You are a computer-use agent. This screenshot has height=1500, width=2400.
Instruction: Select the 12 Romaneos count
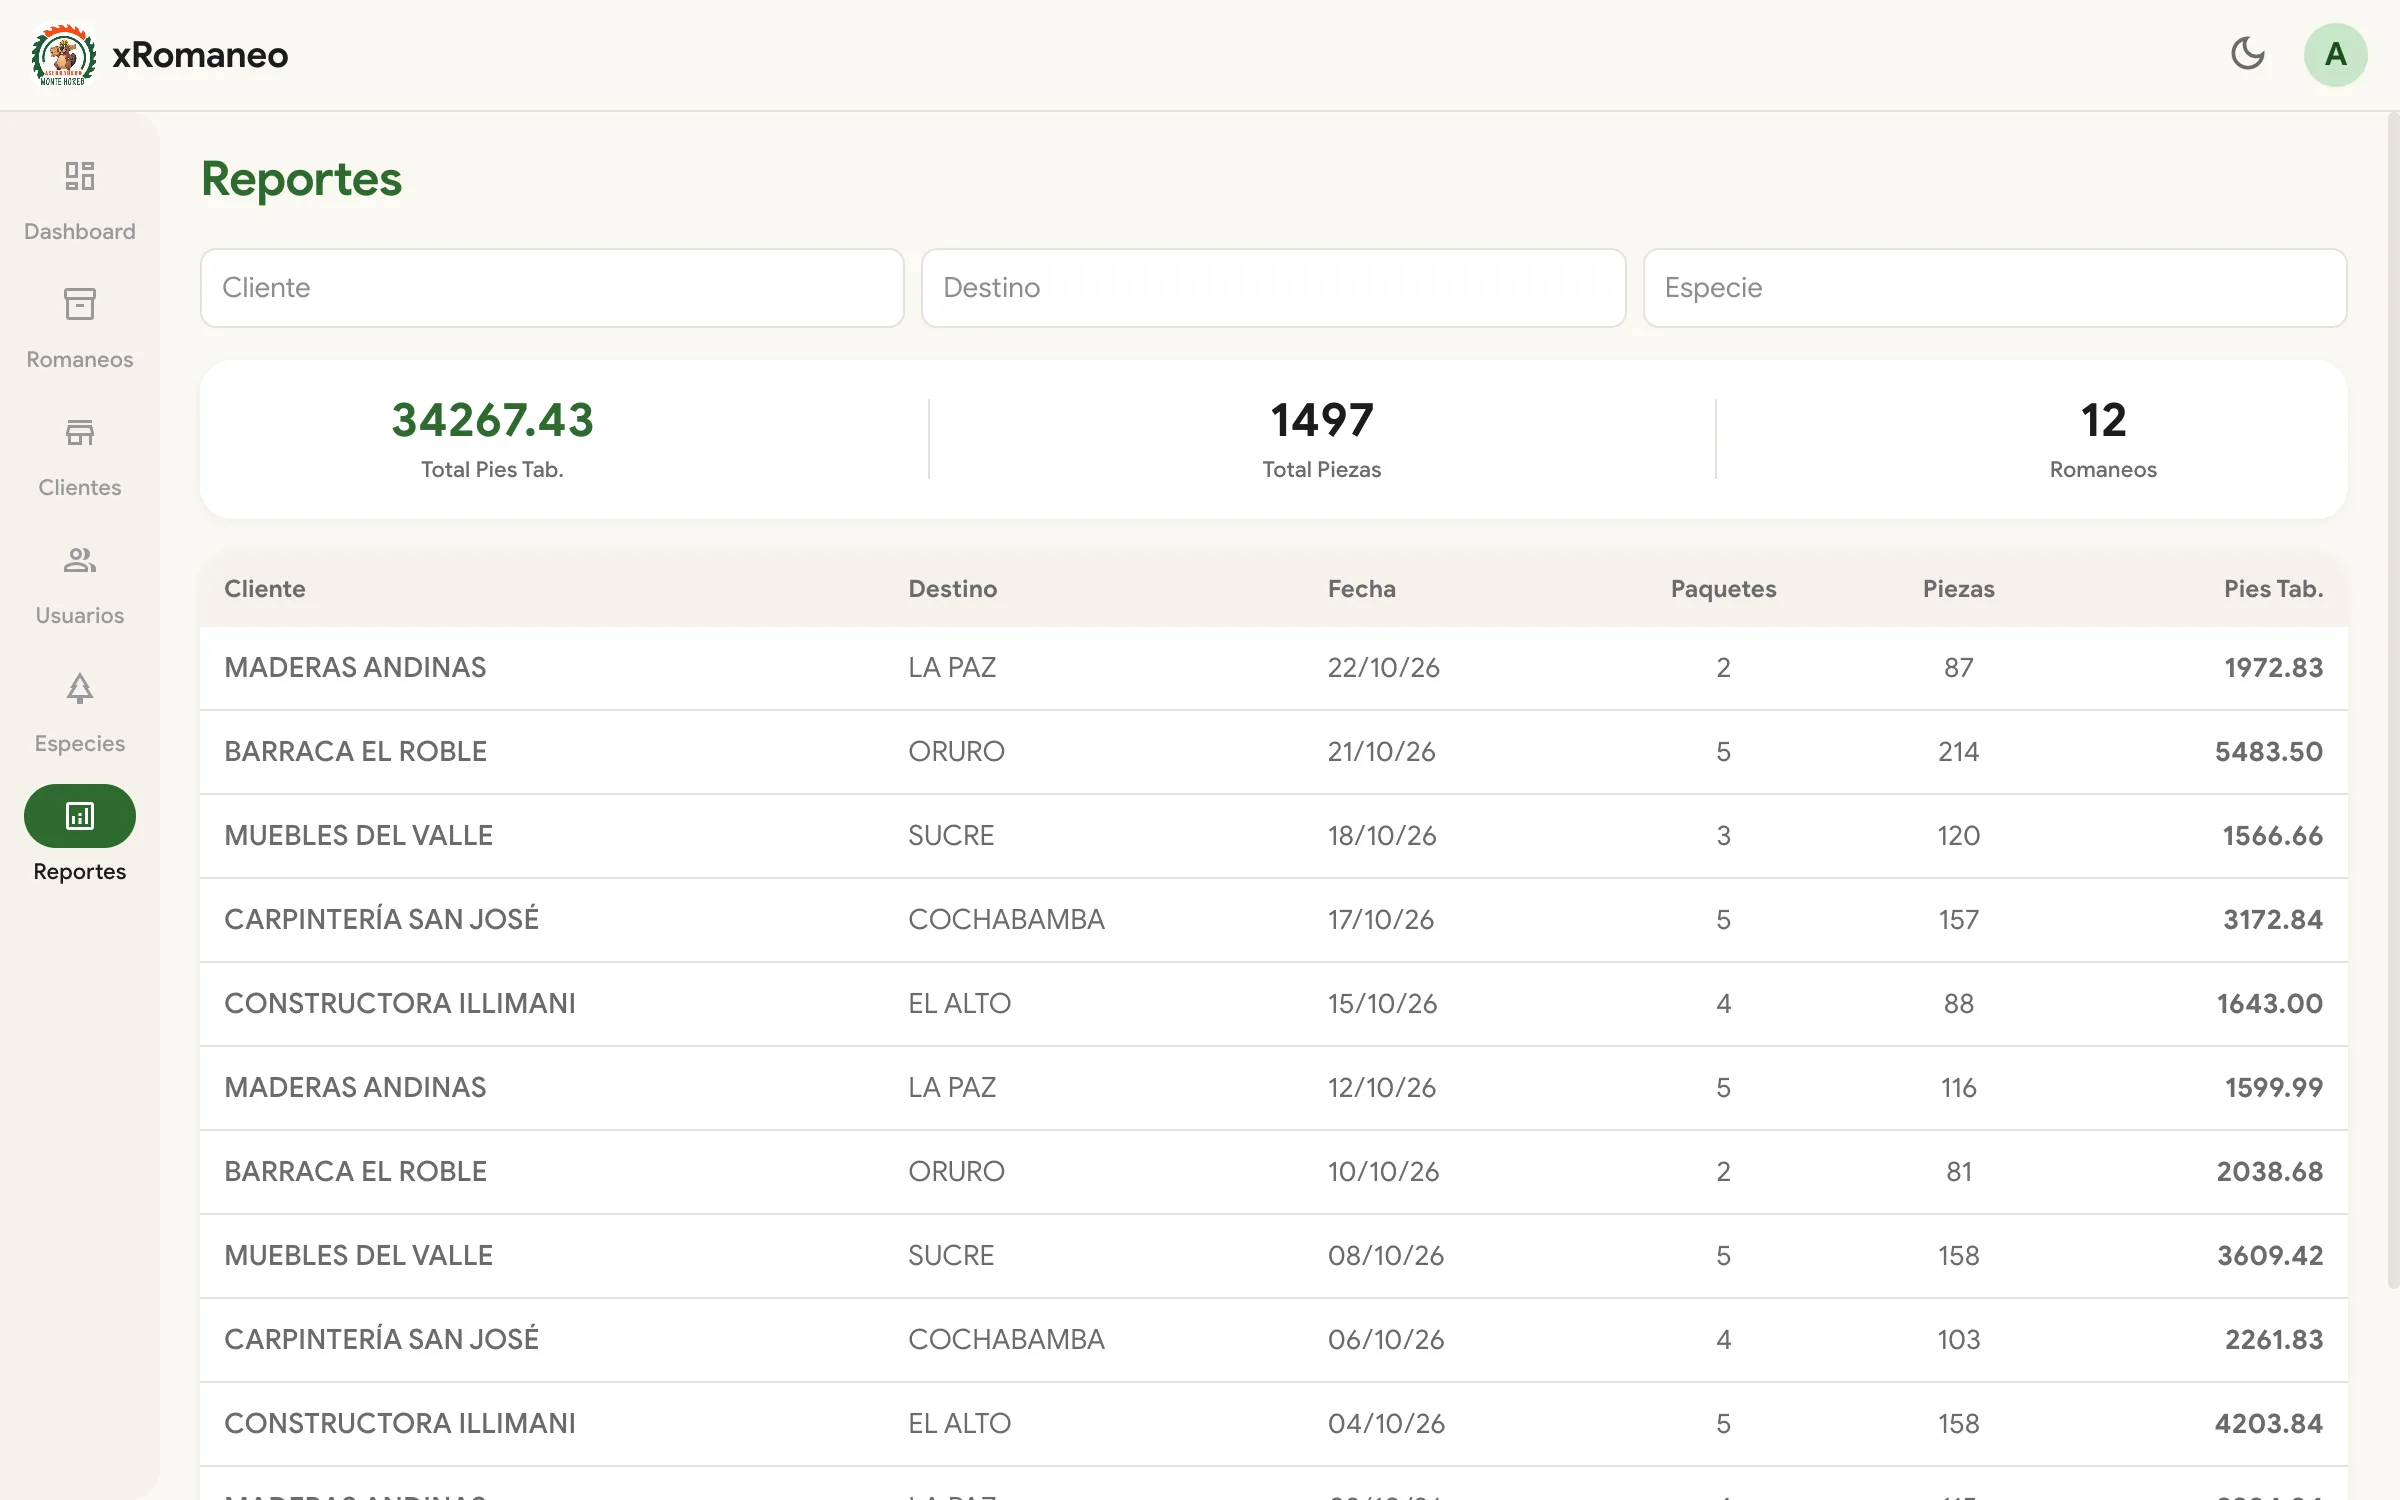(x=2103, y=420)
